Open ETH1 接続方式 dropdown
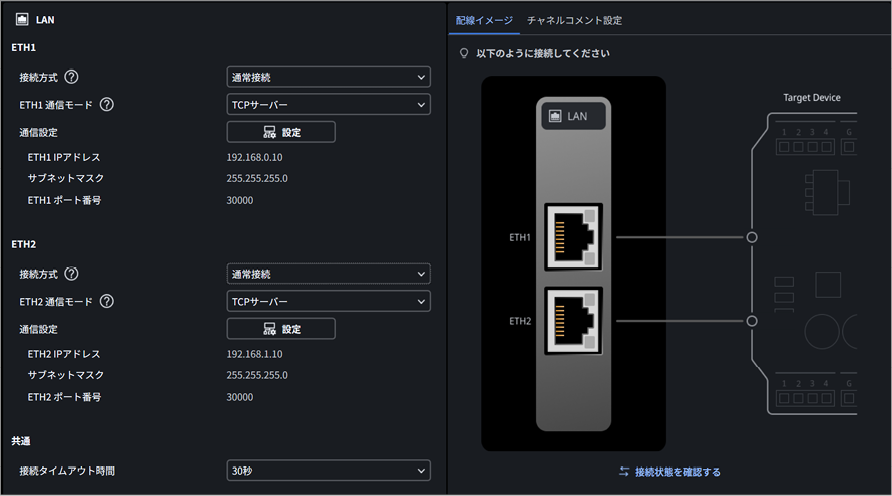The width and height of the screenshot is (892, 496). pyautogui.click(x=328, y=77)
